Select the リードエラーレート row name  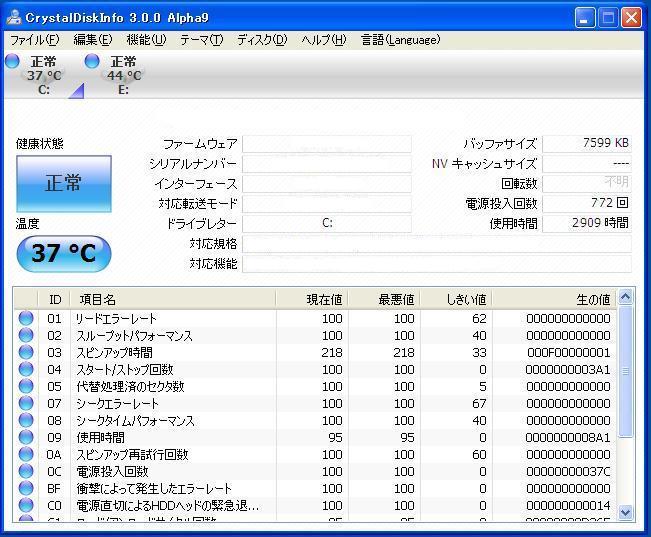116,319
